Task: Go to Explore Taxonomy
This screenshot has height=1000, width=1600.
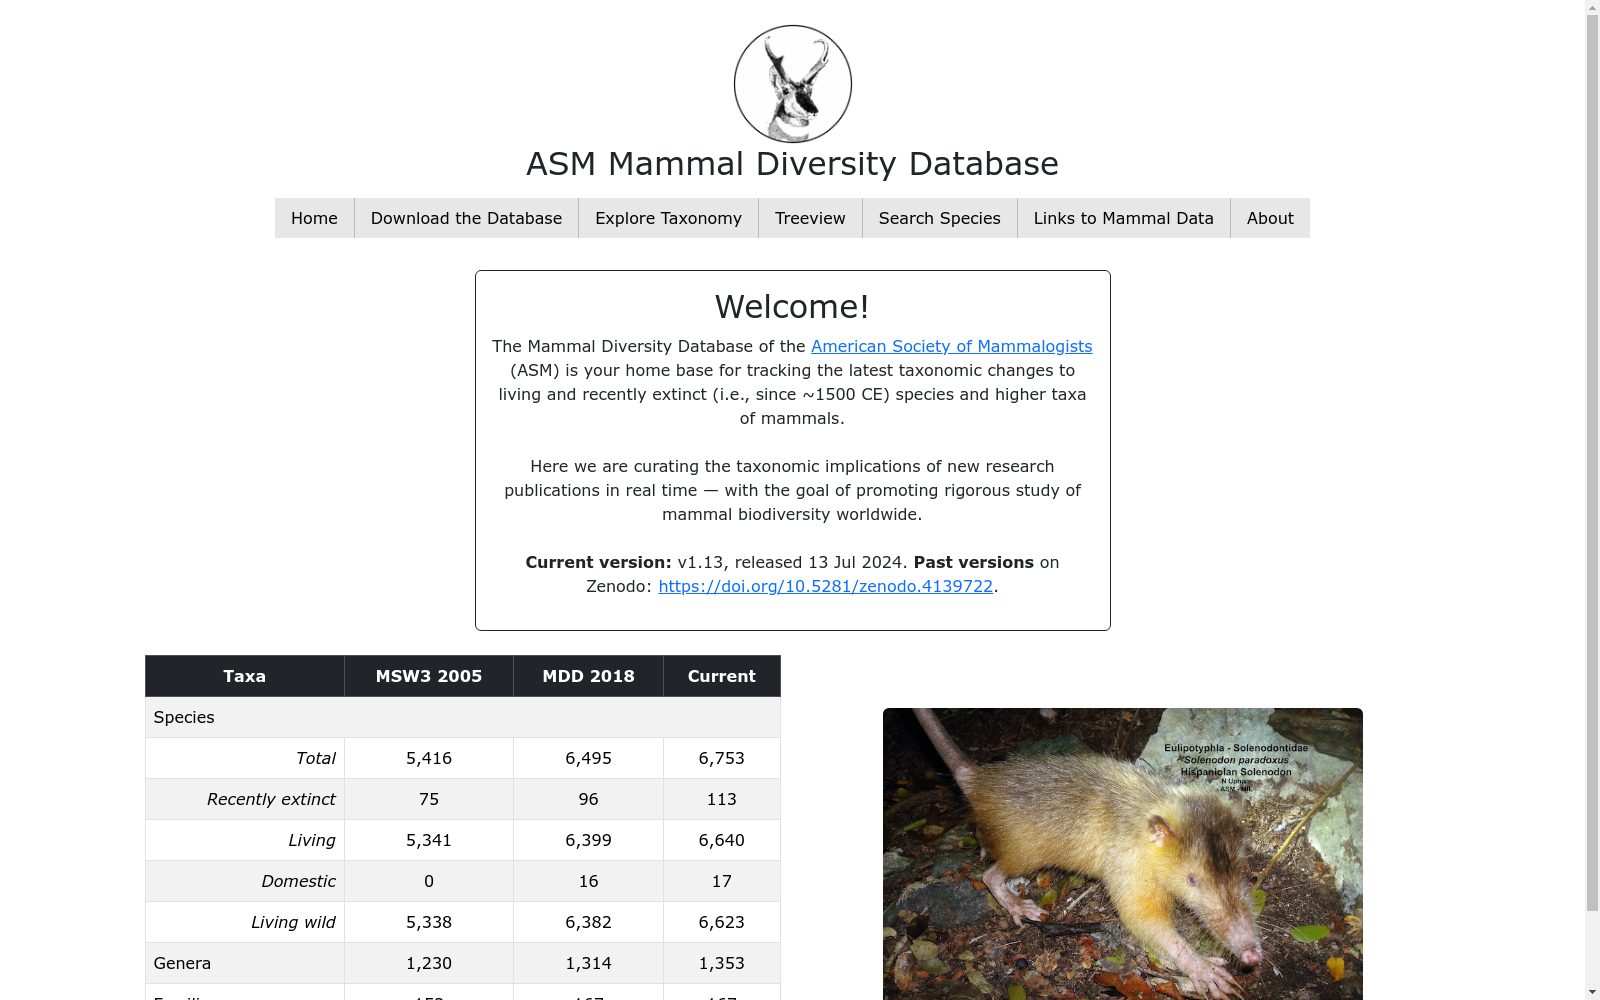Action: [x=668, y=218]
